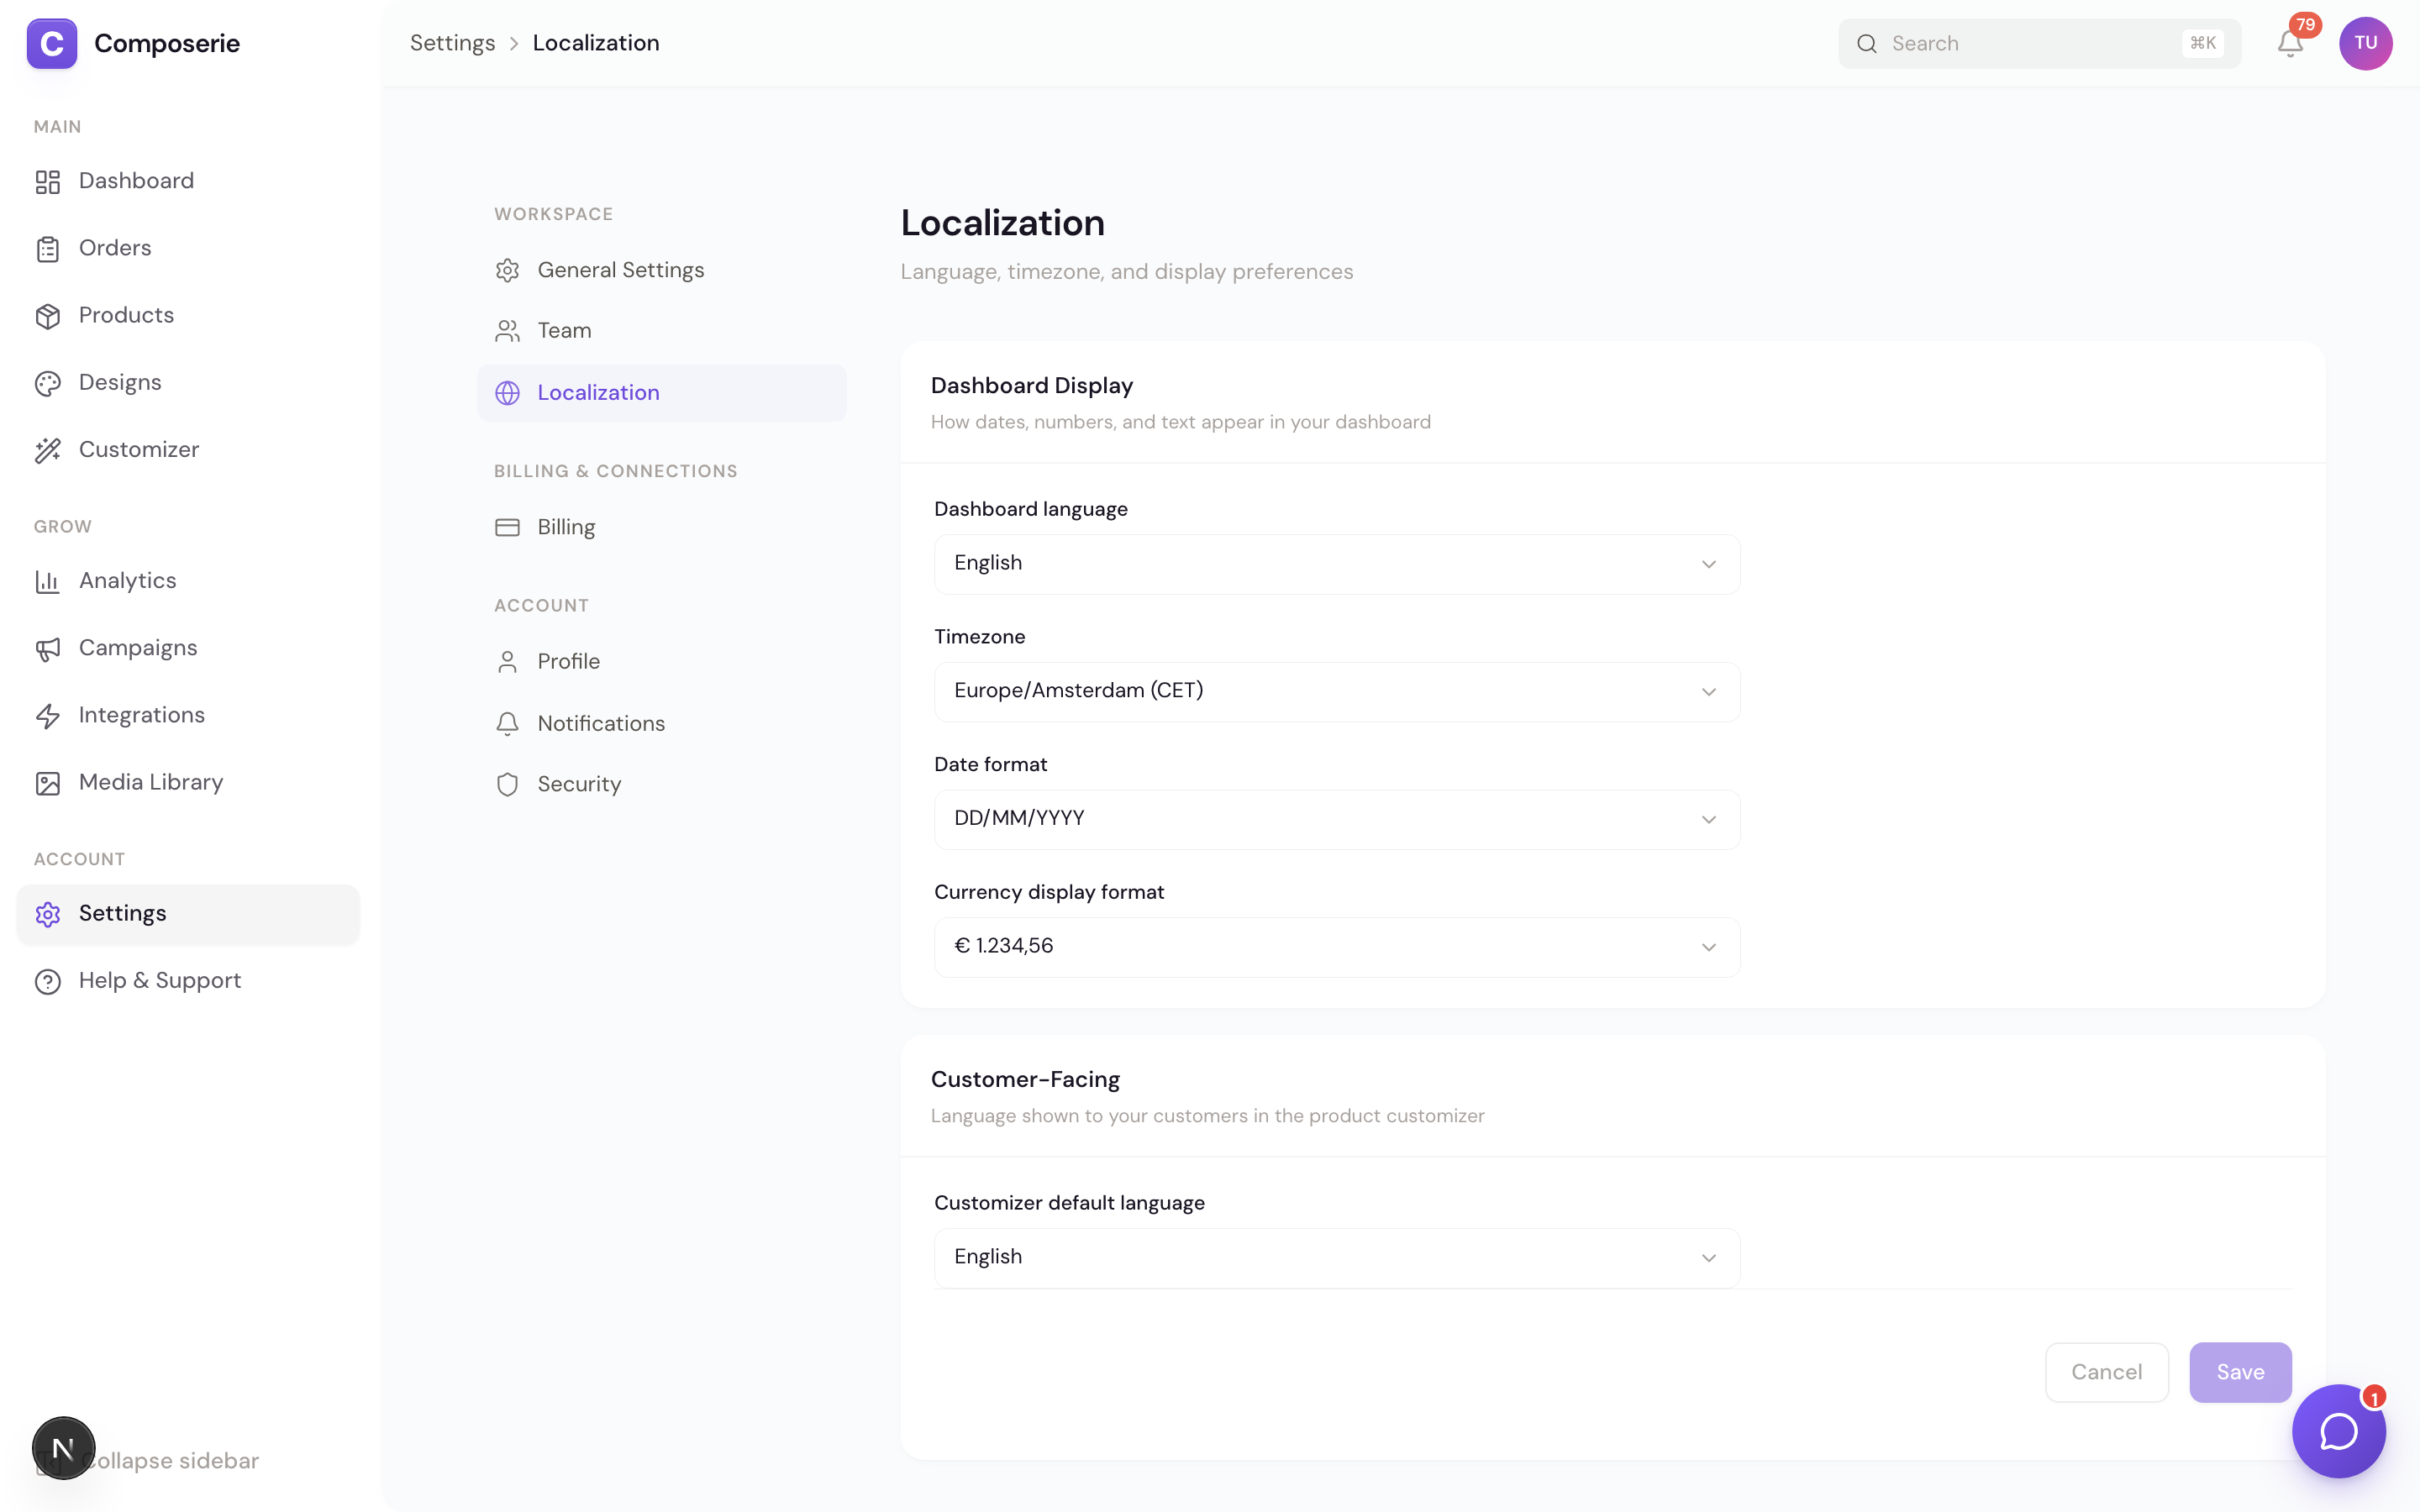Navigate to Designs
Screen dimensions: 2420x1512
[188, 382]
